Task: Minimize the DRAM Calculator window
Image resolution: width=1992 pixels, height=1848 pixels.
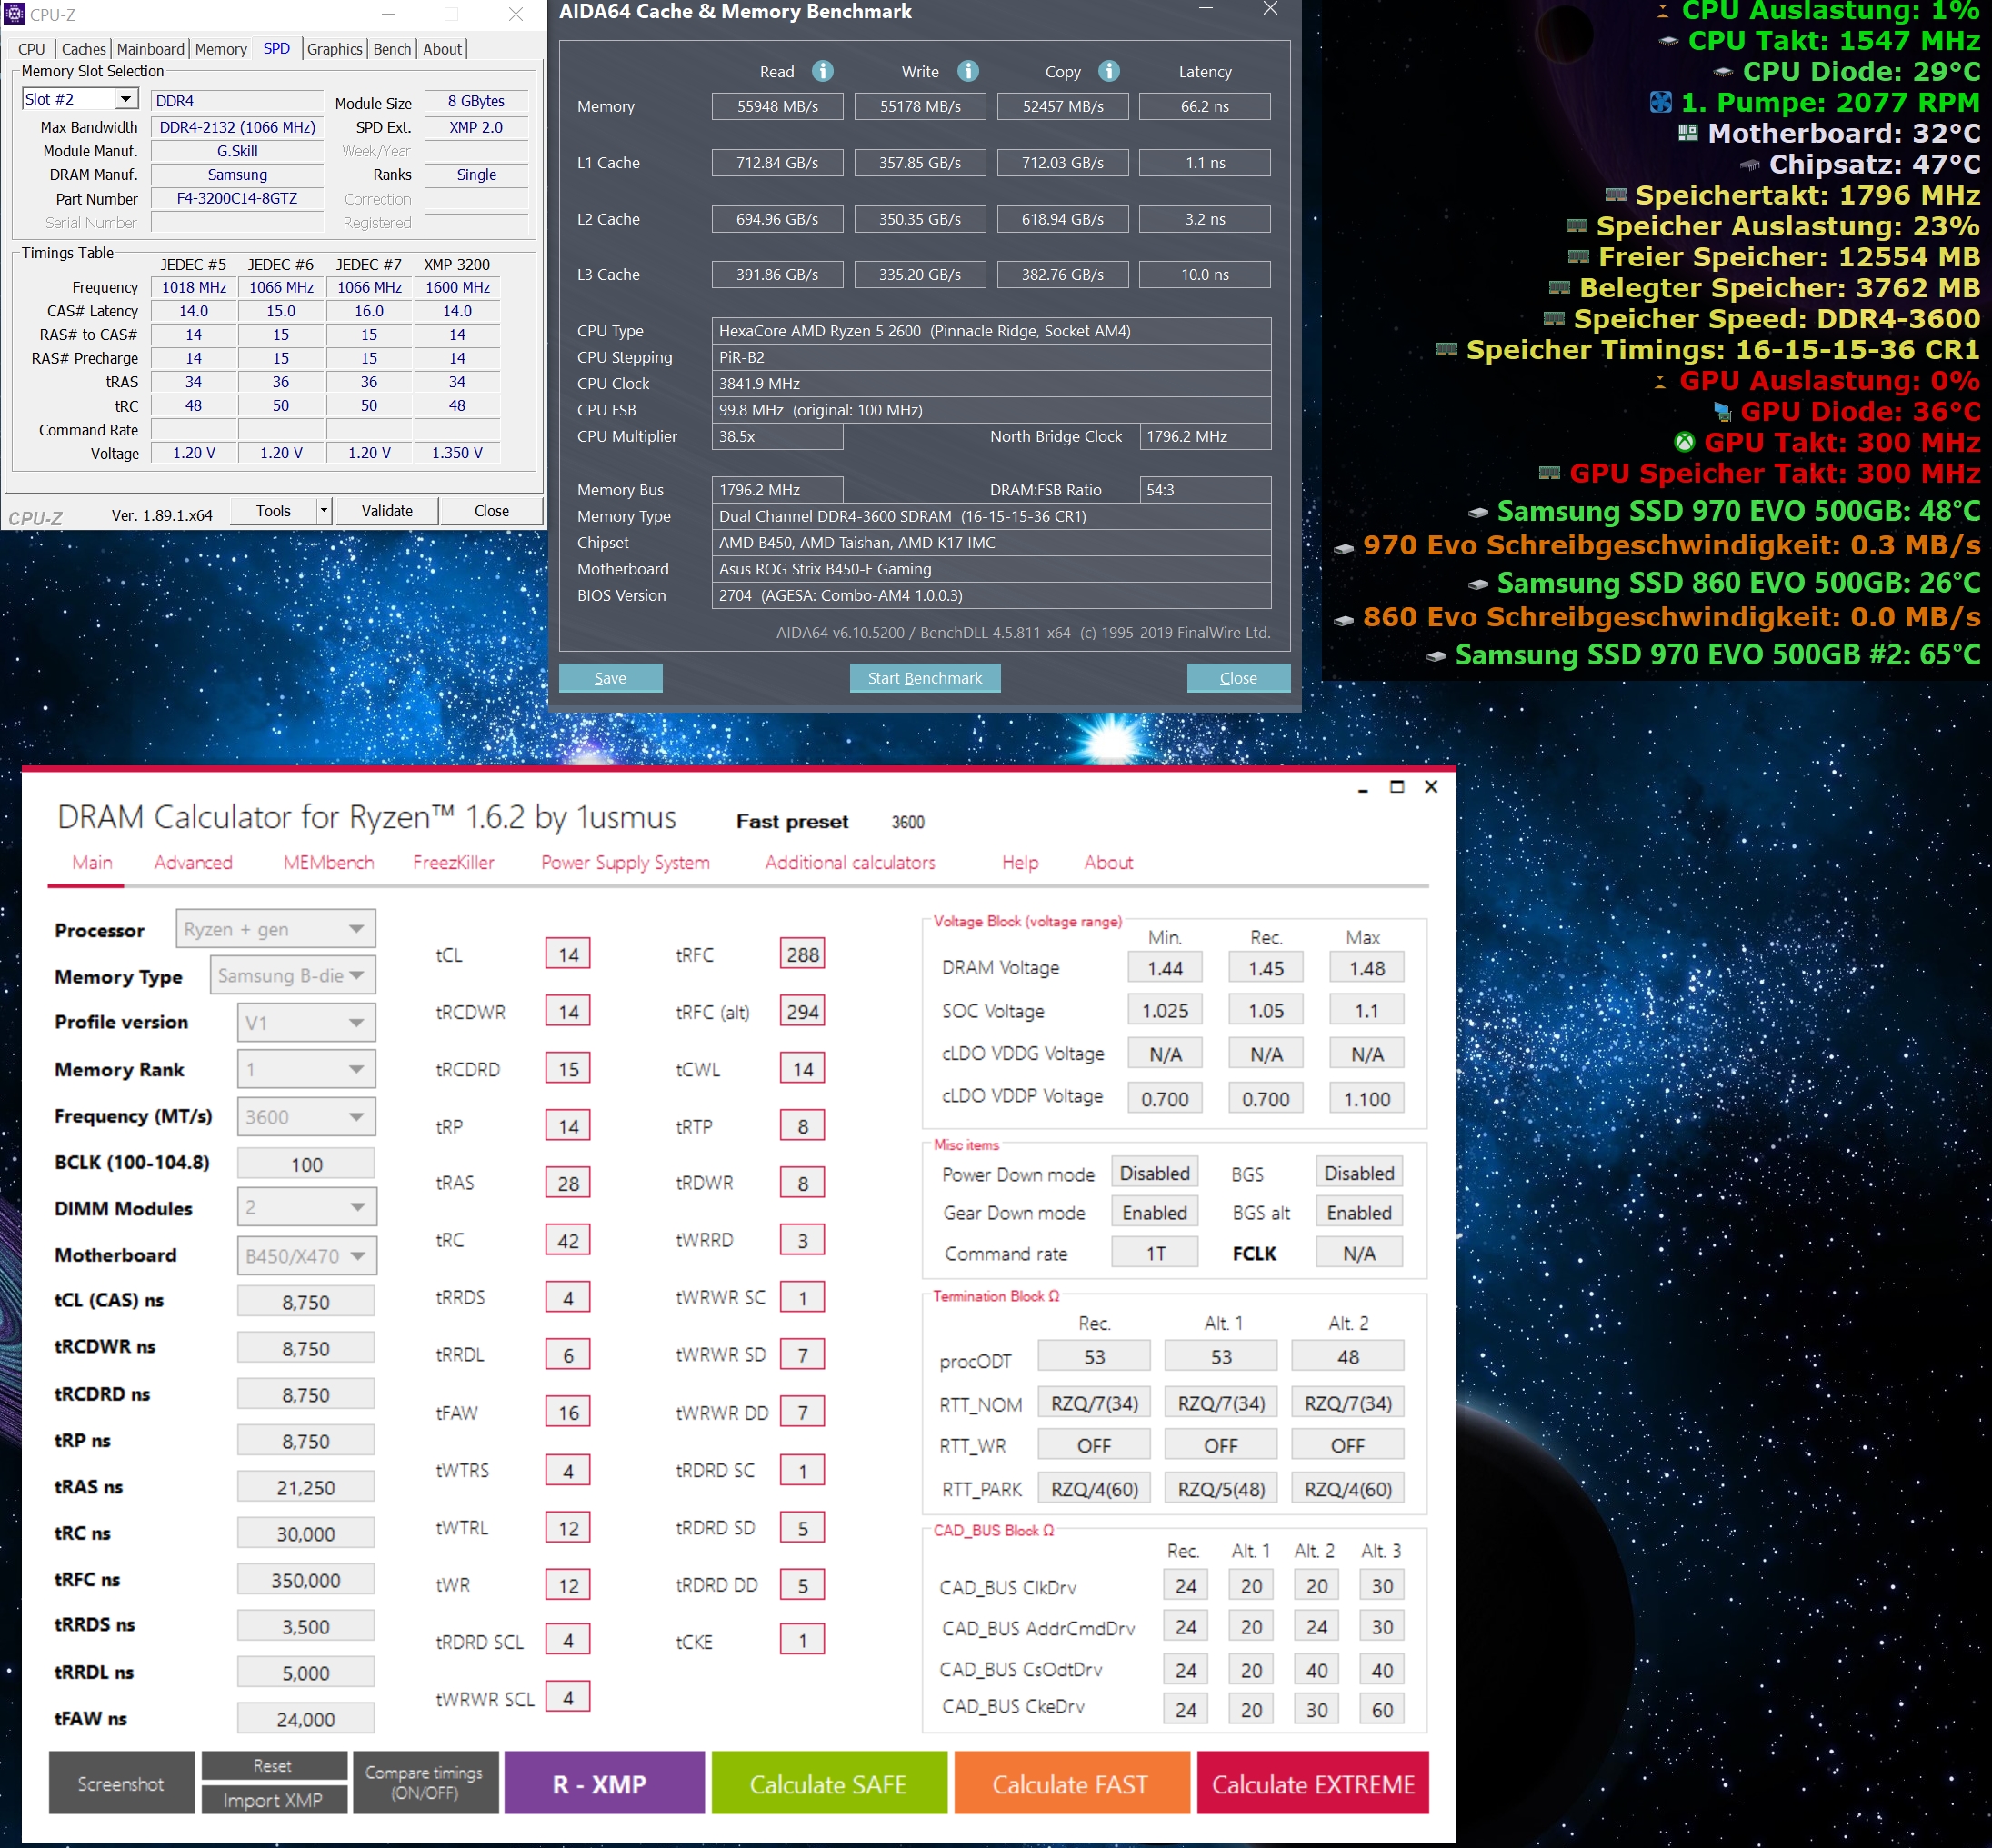Action: click(x=1362, y=789)
